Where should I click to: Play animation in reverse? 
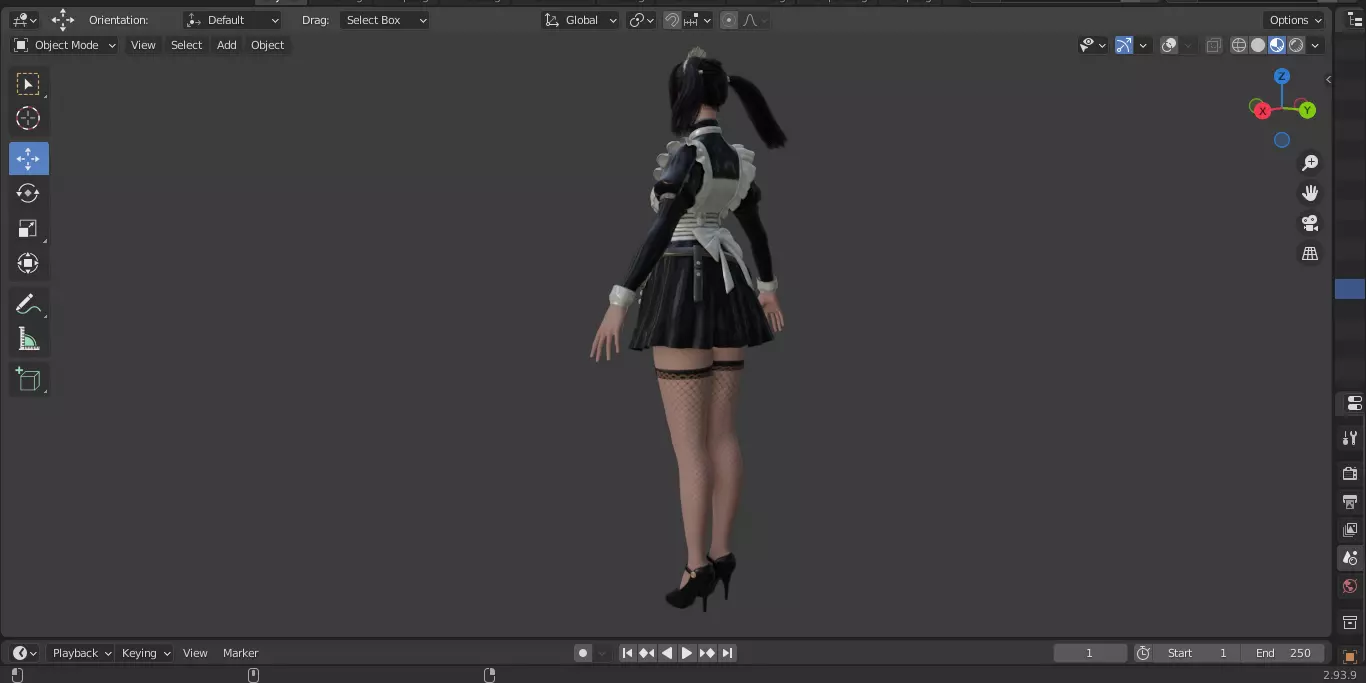tap(667, 653)
